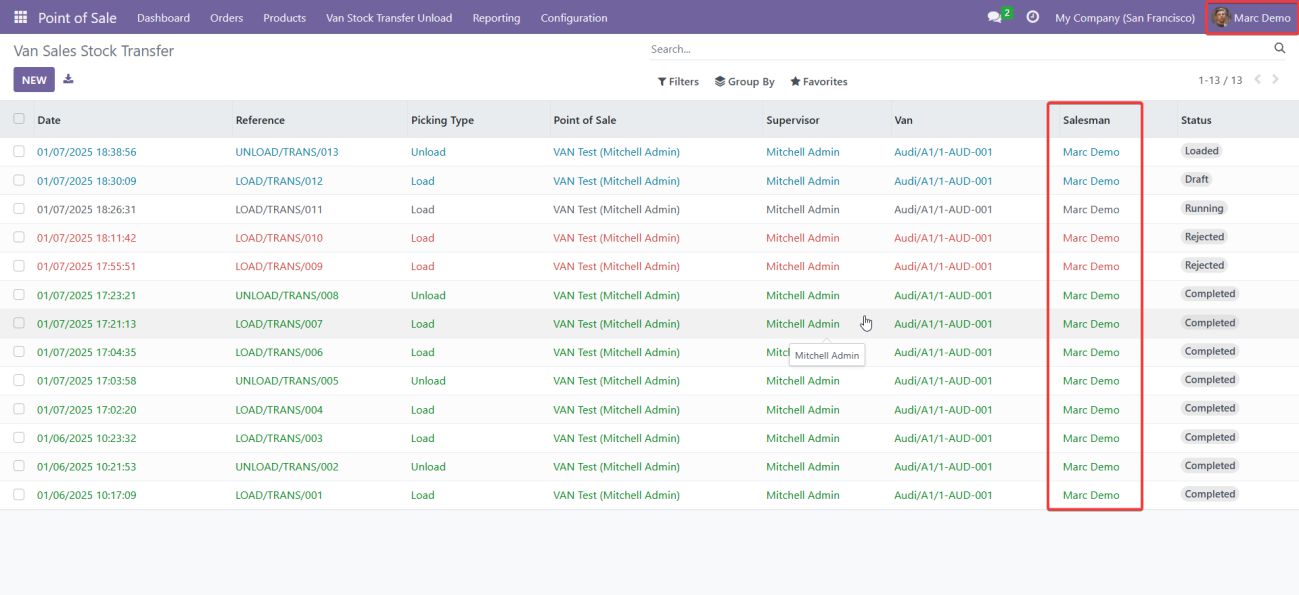Image resolution: width=1299 pixels, height=595 pixels.
Task: Open the activities clock icon
Action: [x=1033, y=18]
